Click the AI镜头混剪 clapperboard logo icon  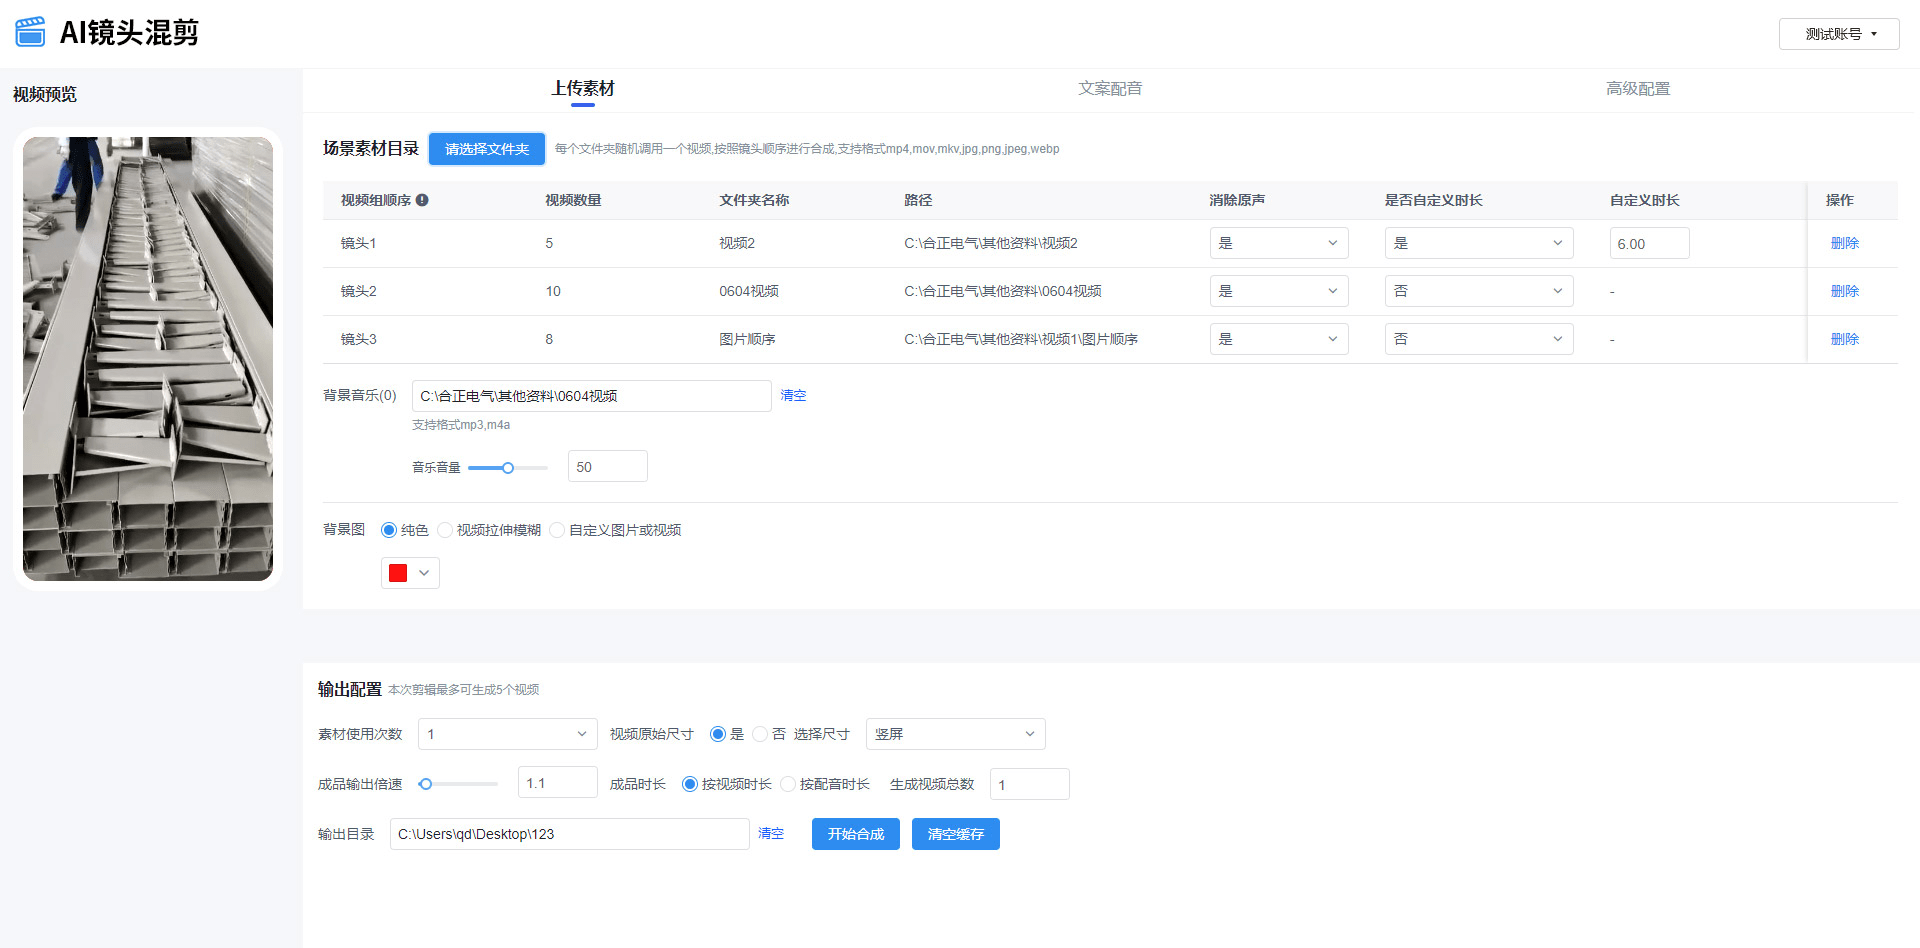30,32
